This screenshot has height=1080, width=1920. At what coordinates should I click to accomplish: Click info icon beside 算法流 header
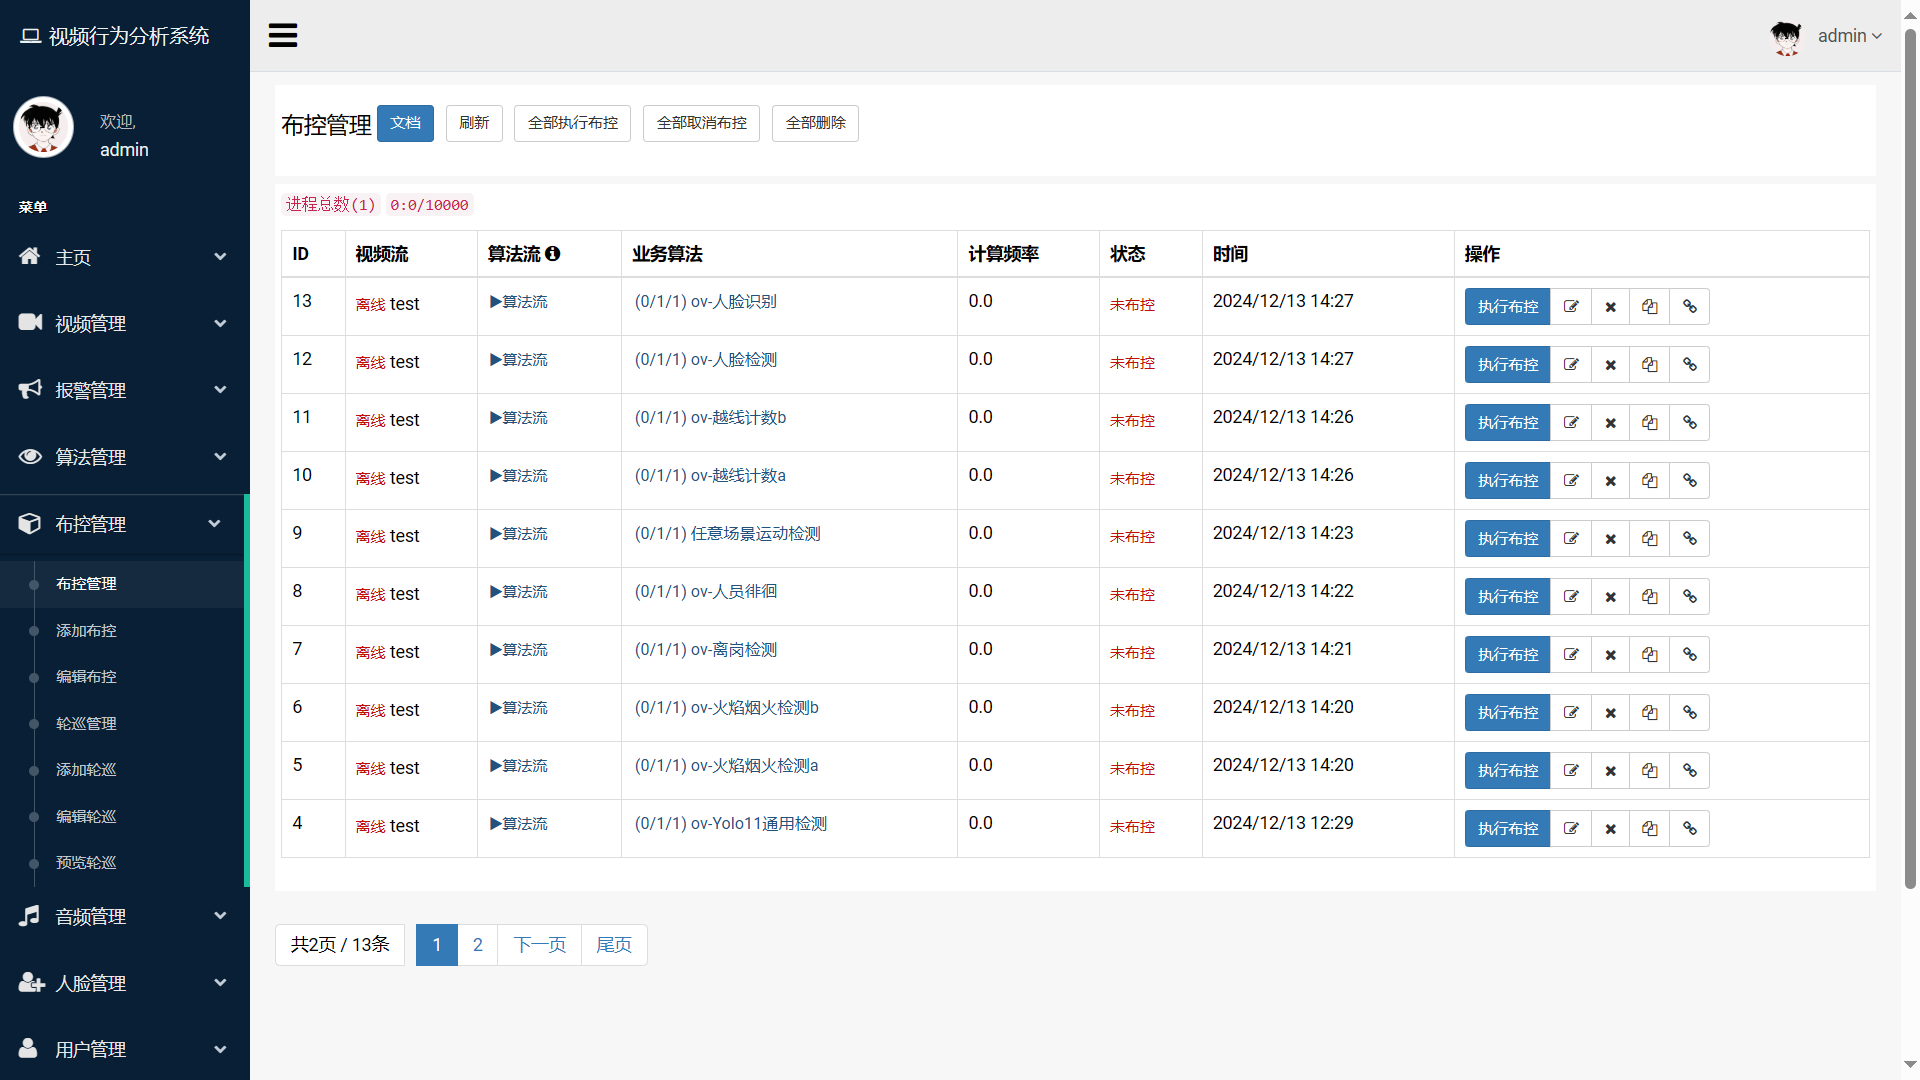(x=553, y=254)
